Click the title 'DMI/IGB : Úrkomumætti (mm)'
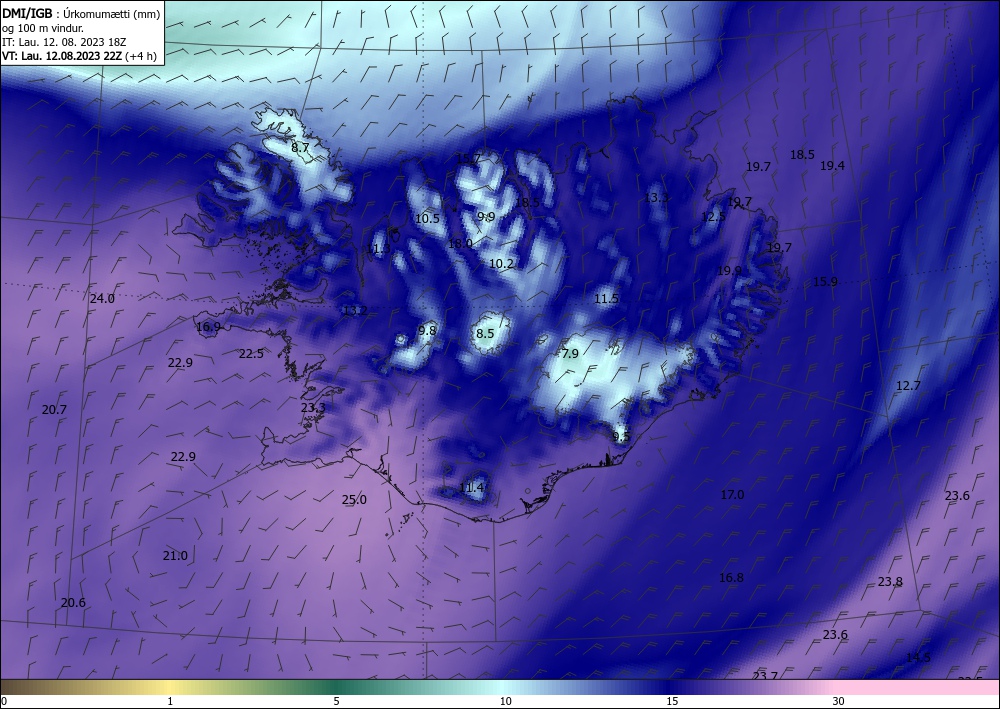Screen dimensions: 1000x709 [x=81, y=14]
